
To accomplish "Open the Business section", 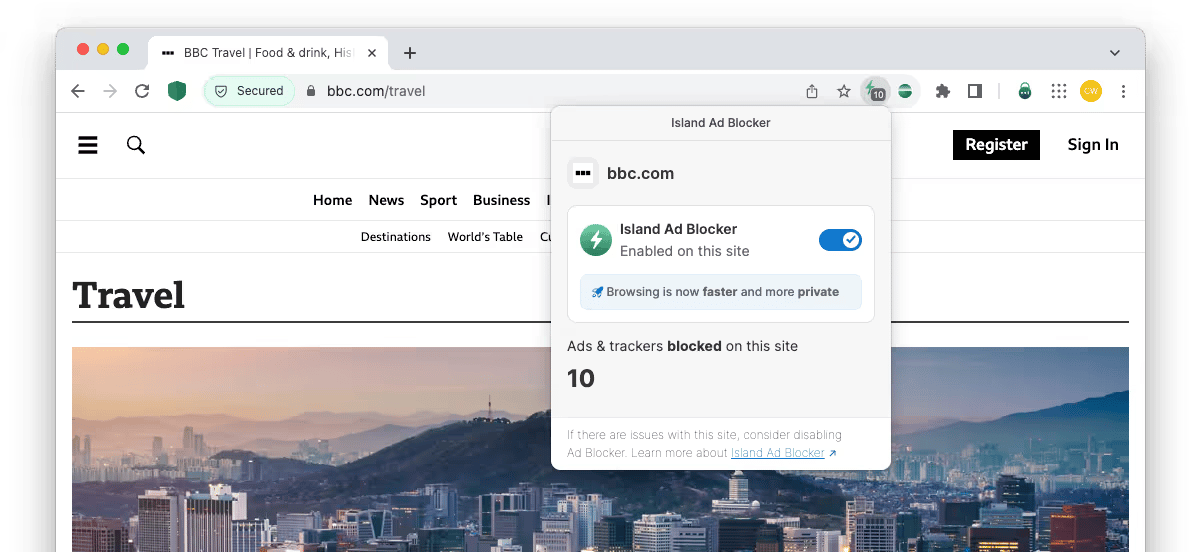I will [501, 200].
